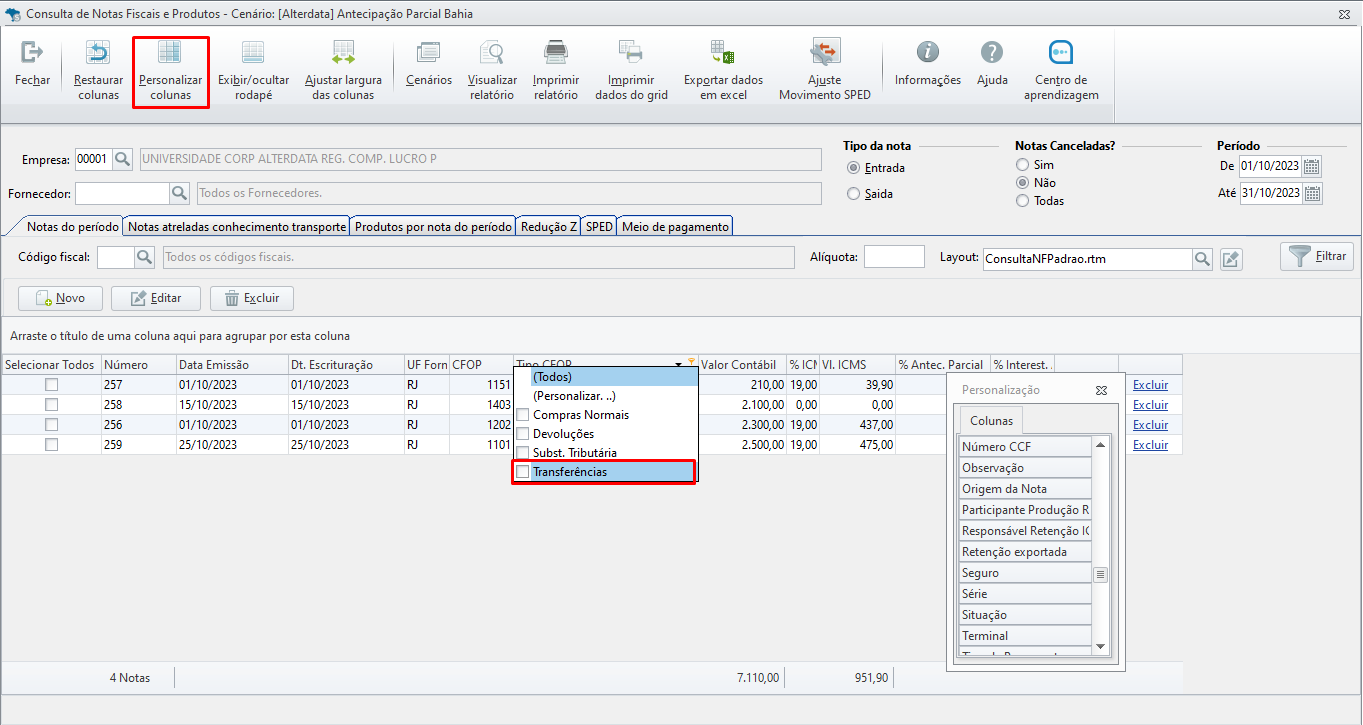Click the Filtrar button
Screen dimensions: 1363x725
coord(1317,257)
